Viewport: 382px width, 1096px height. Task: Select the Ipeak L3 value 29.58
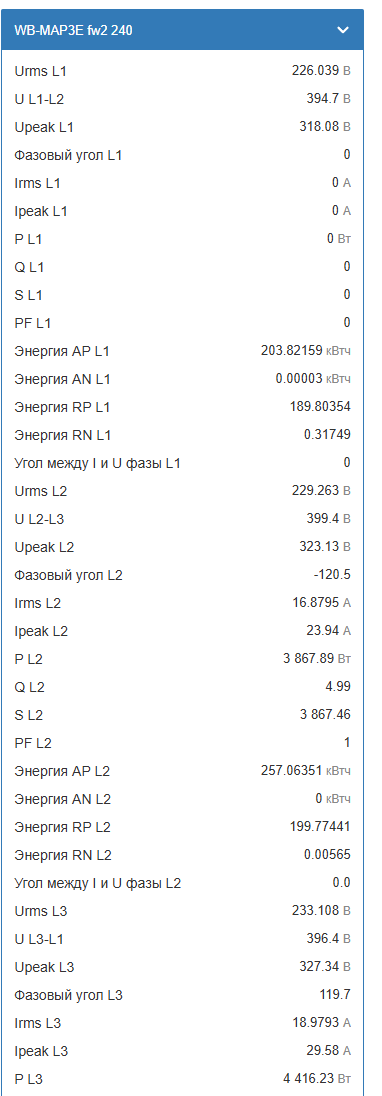pyautogui.click(x=324, y=1051)
